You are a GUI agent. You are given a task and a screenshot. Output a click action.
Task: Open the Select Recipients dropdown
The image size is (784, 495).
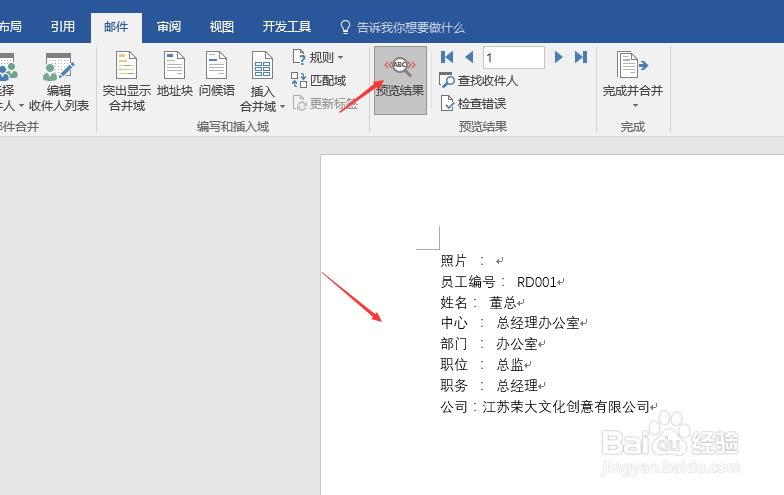[21, 106]
